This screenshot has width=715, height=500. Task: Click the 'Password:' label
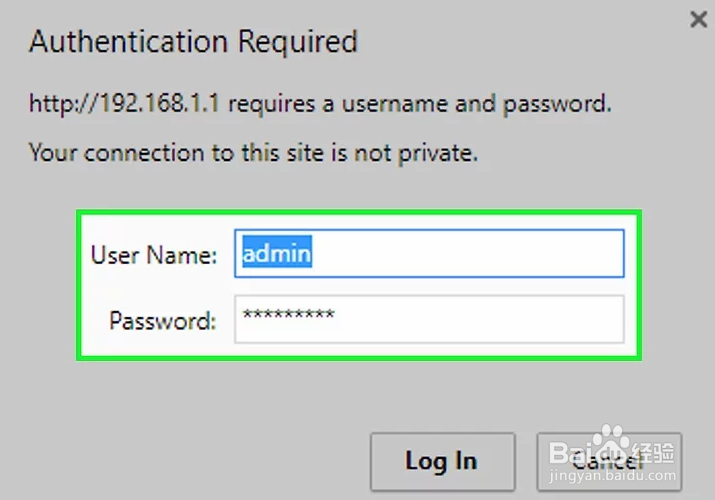pos(162,321)
